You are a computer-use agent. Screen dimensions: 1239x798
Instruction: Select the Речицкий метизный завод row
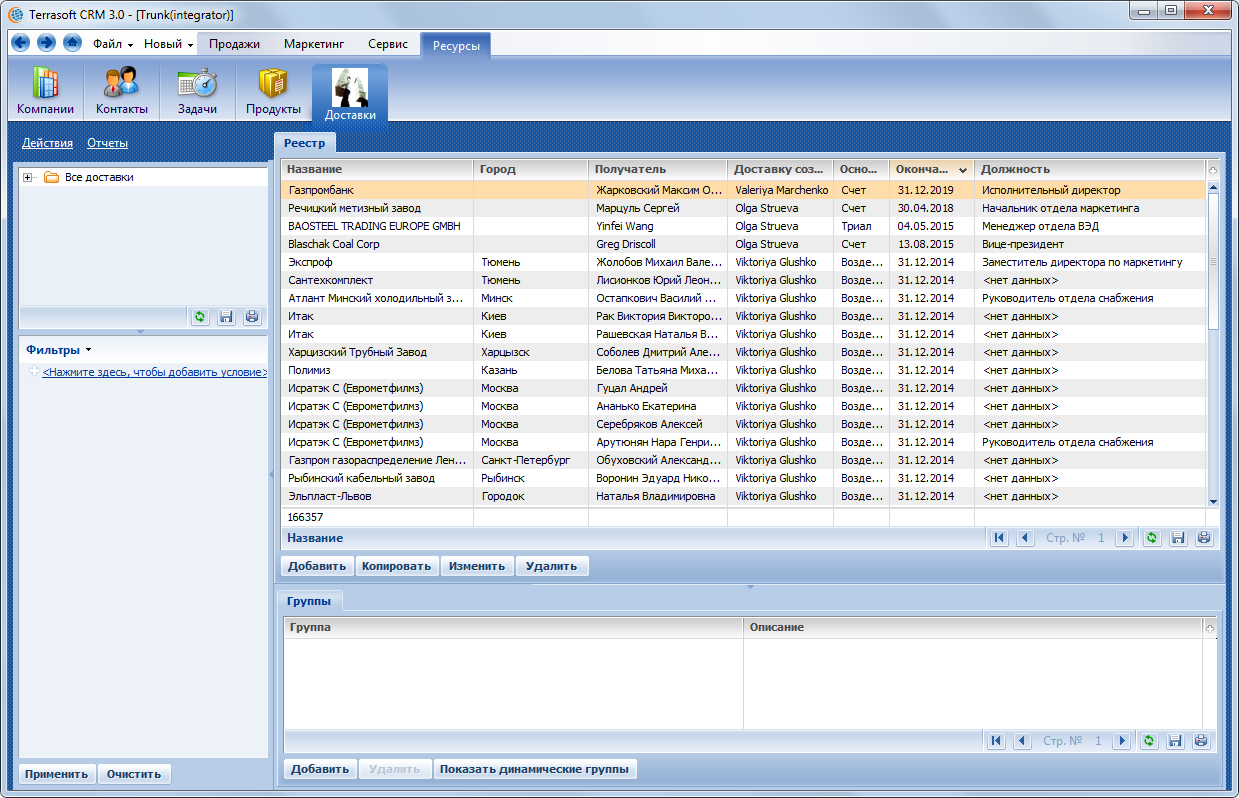pos(743,208)
